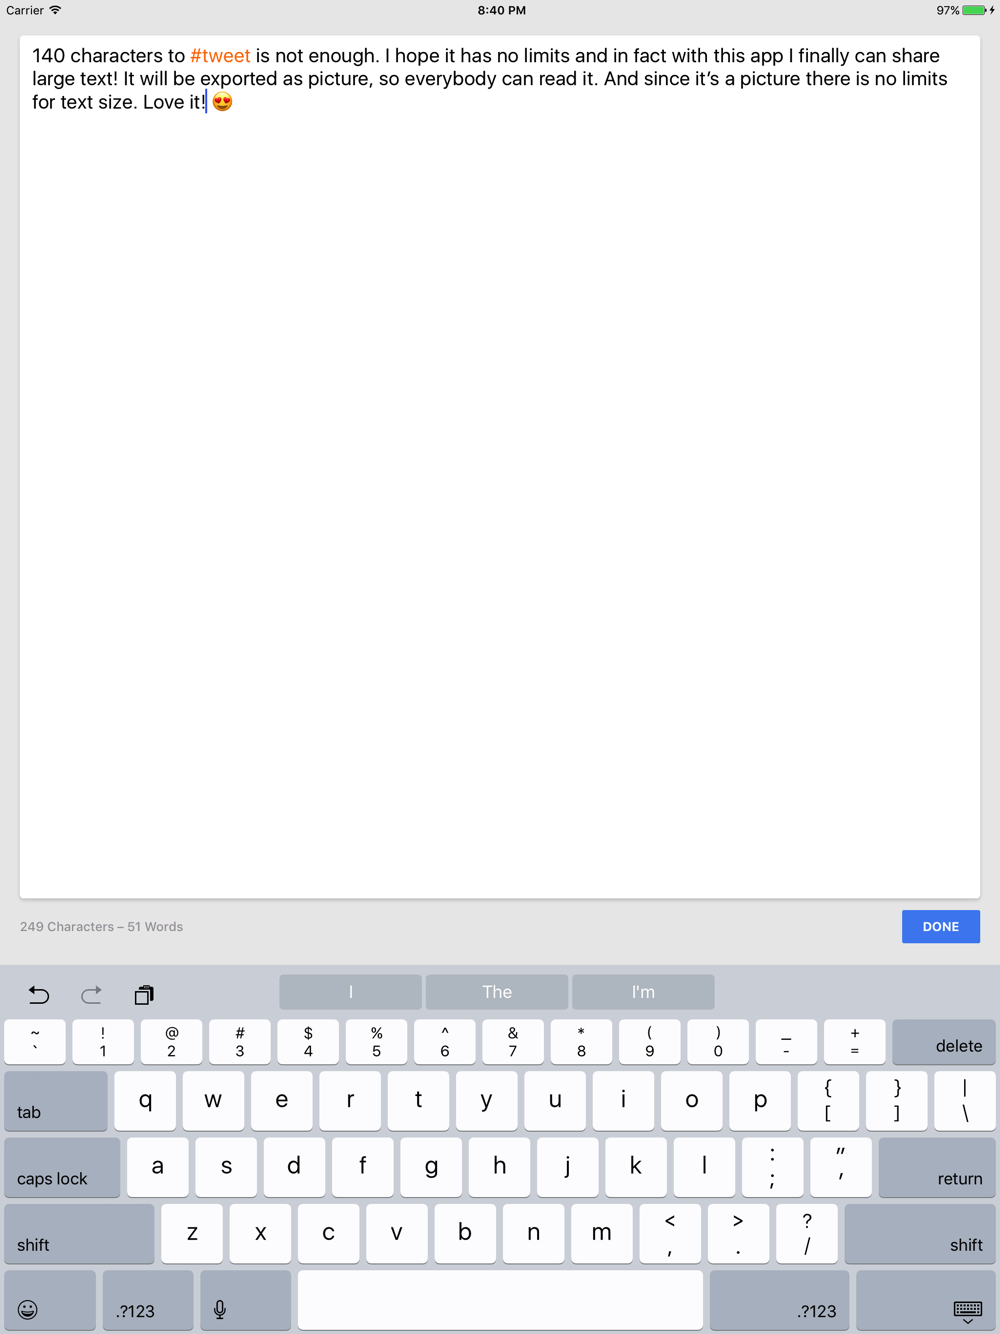Choose the "I" word suggestion
The width and height of the screenshot is (1000, 1334).
[350, 992]
